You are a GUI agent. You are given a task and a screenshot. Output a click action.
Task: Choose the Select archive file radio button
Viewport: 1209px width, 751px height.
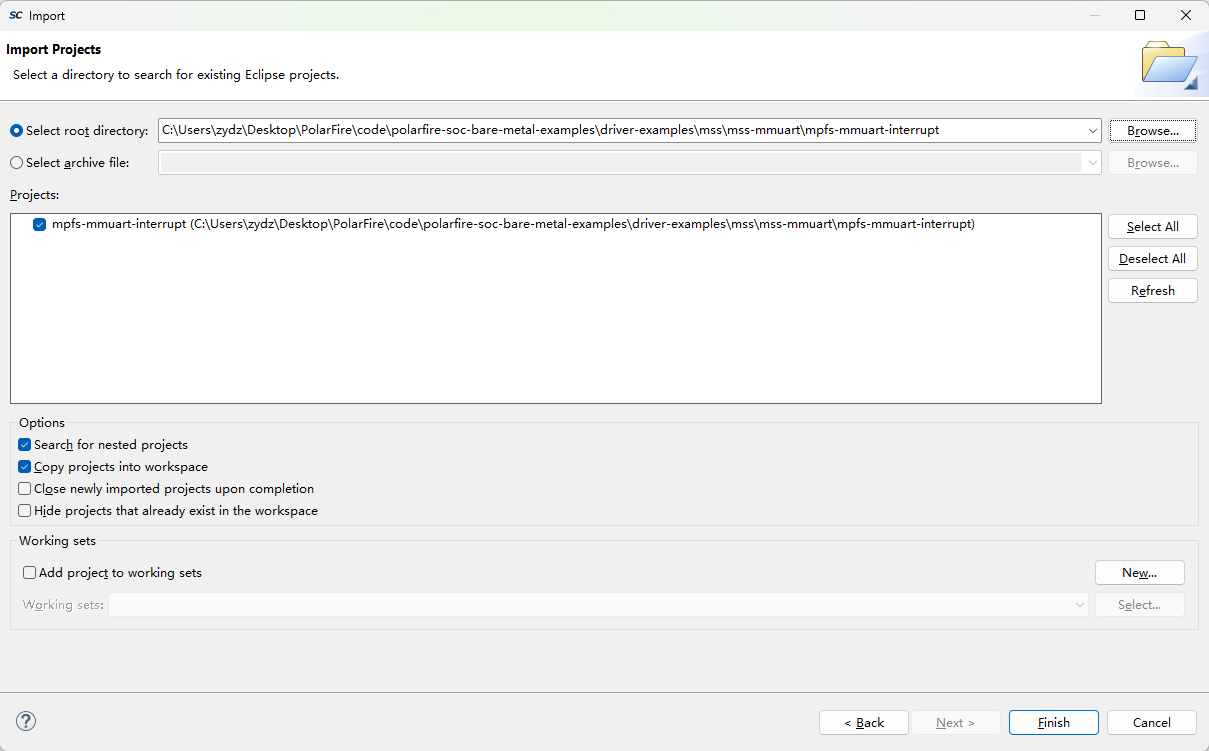pos(16,163)
